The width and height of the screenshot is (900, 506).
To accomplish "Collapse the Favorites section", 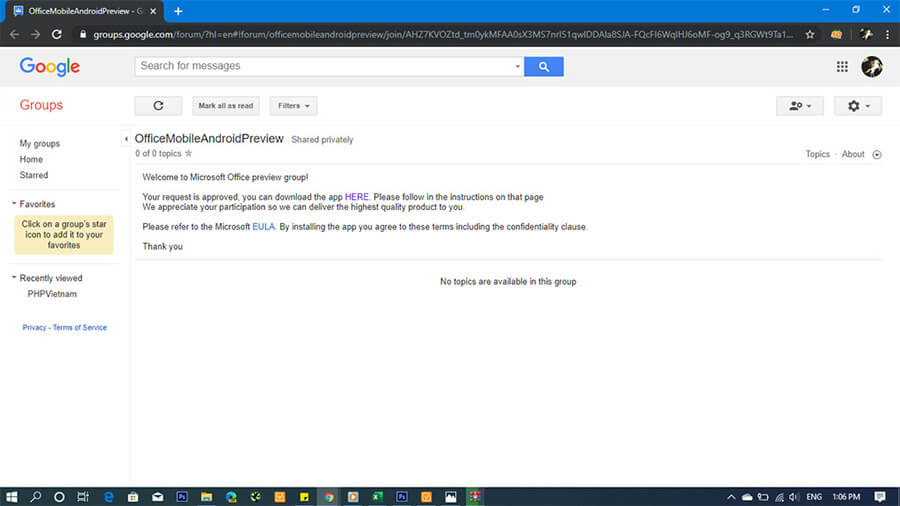I will (x=14, y=204).
